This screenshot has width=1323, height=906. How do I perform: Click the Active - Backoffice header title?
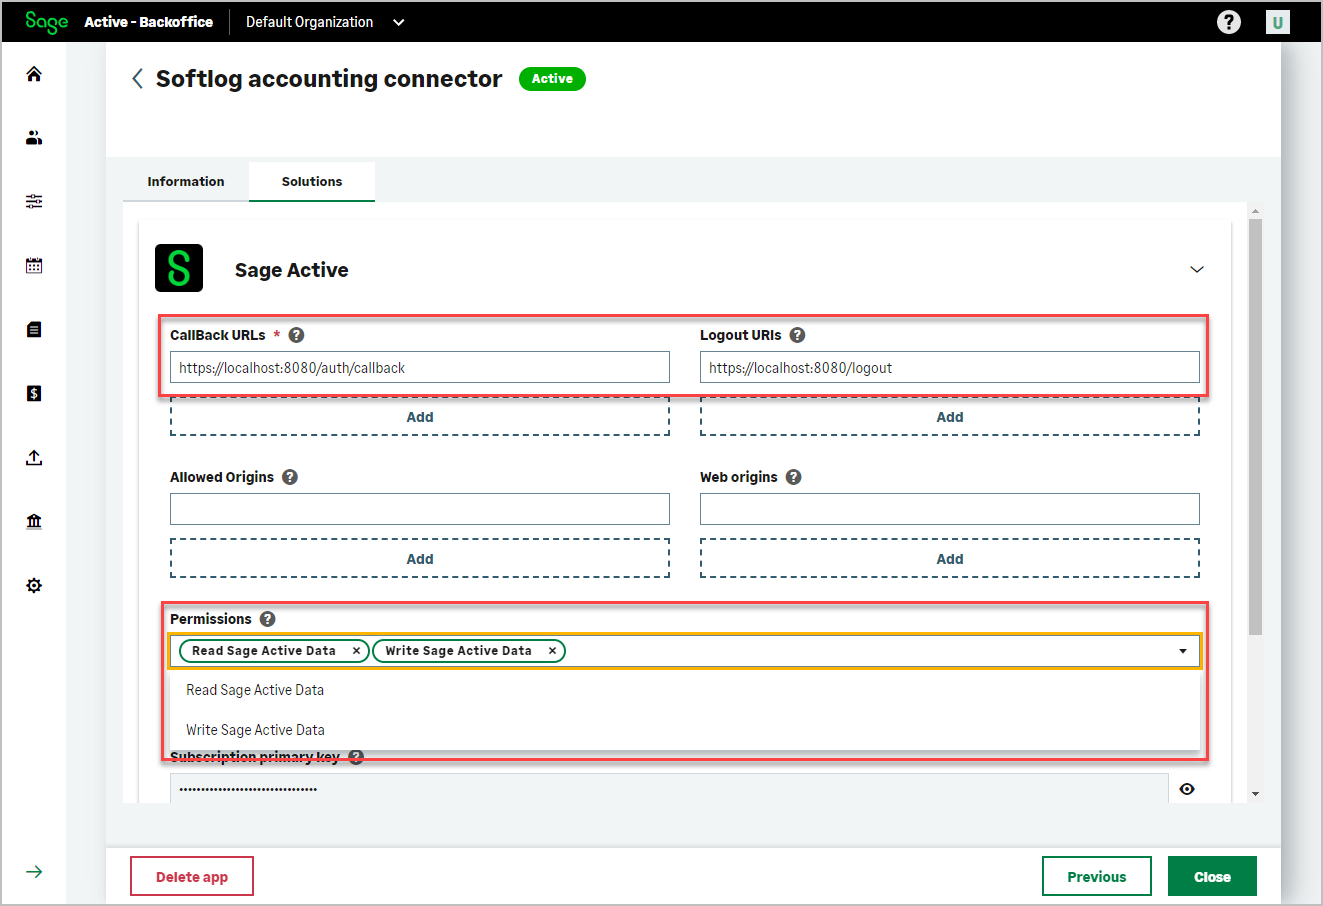coord(148,22)
